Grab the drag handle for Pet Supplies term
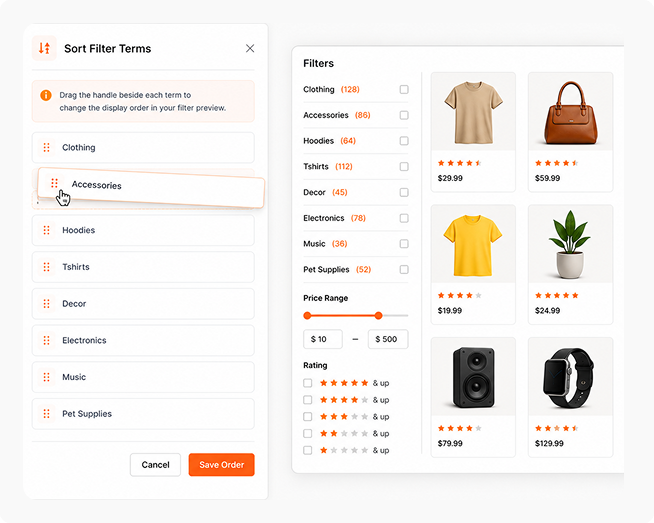This screenshot has height=523, width=654. click(47, 414)
